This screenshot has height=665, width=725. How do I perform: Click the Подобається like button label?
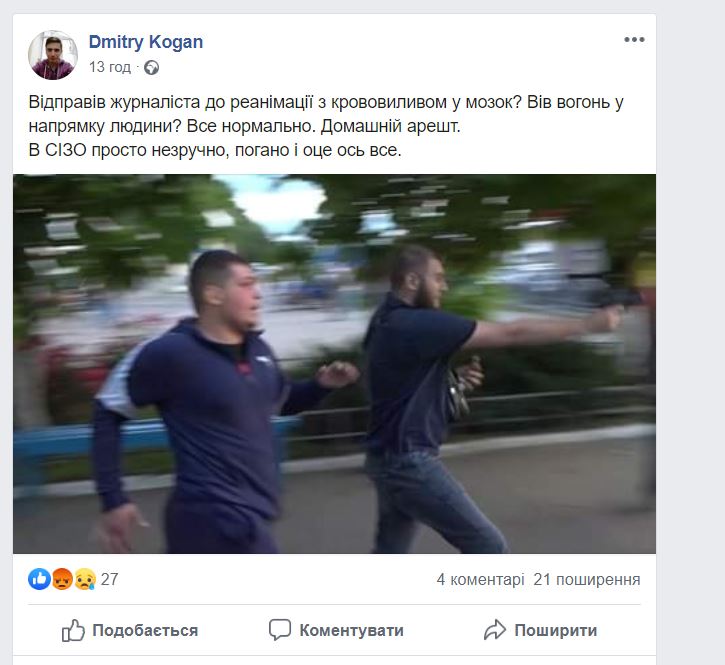coord(145,630)
